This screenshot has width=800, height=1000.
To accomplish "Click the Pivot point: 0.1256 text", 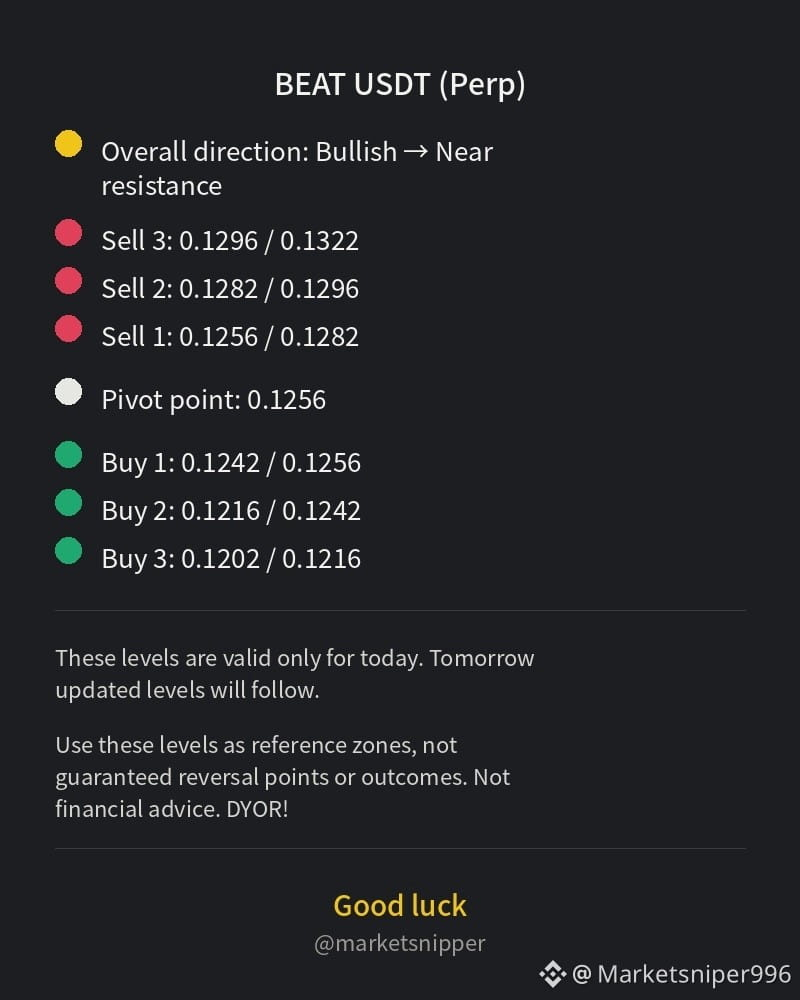I will click(214, 401).
